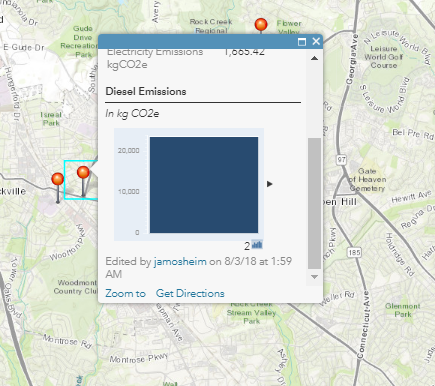Click the Diesel Emissions heading
This screenshot has width=435, height=386.
pyautogui.click(x=146, y=91)
